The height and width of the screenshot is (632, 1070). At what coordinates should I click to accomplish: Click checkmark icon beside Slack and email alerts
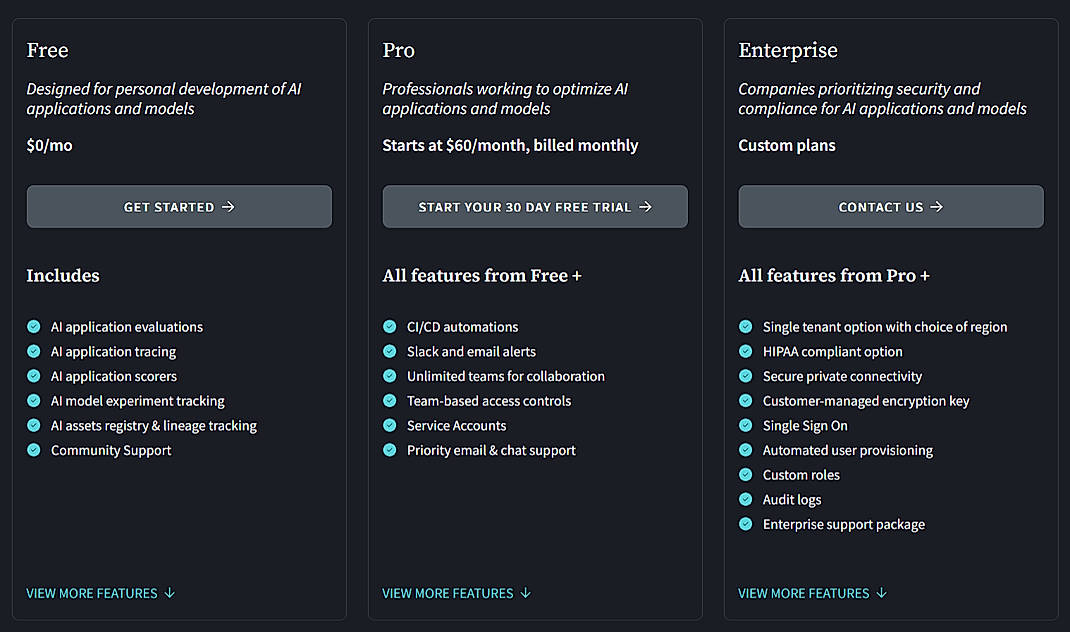tap(390, 351)
